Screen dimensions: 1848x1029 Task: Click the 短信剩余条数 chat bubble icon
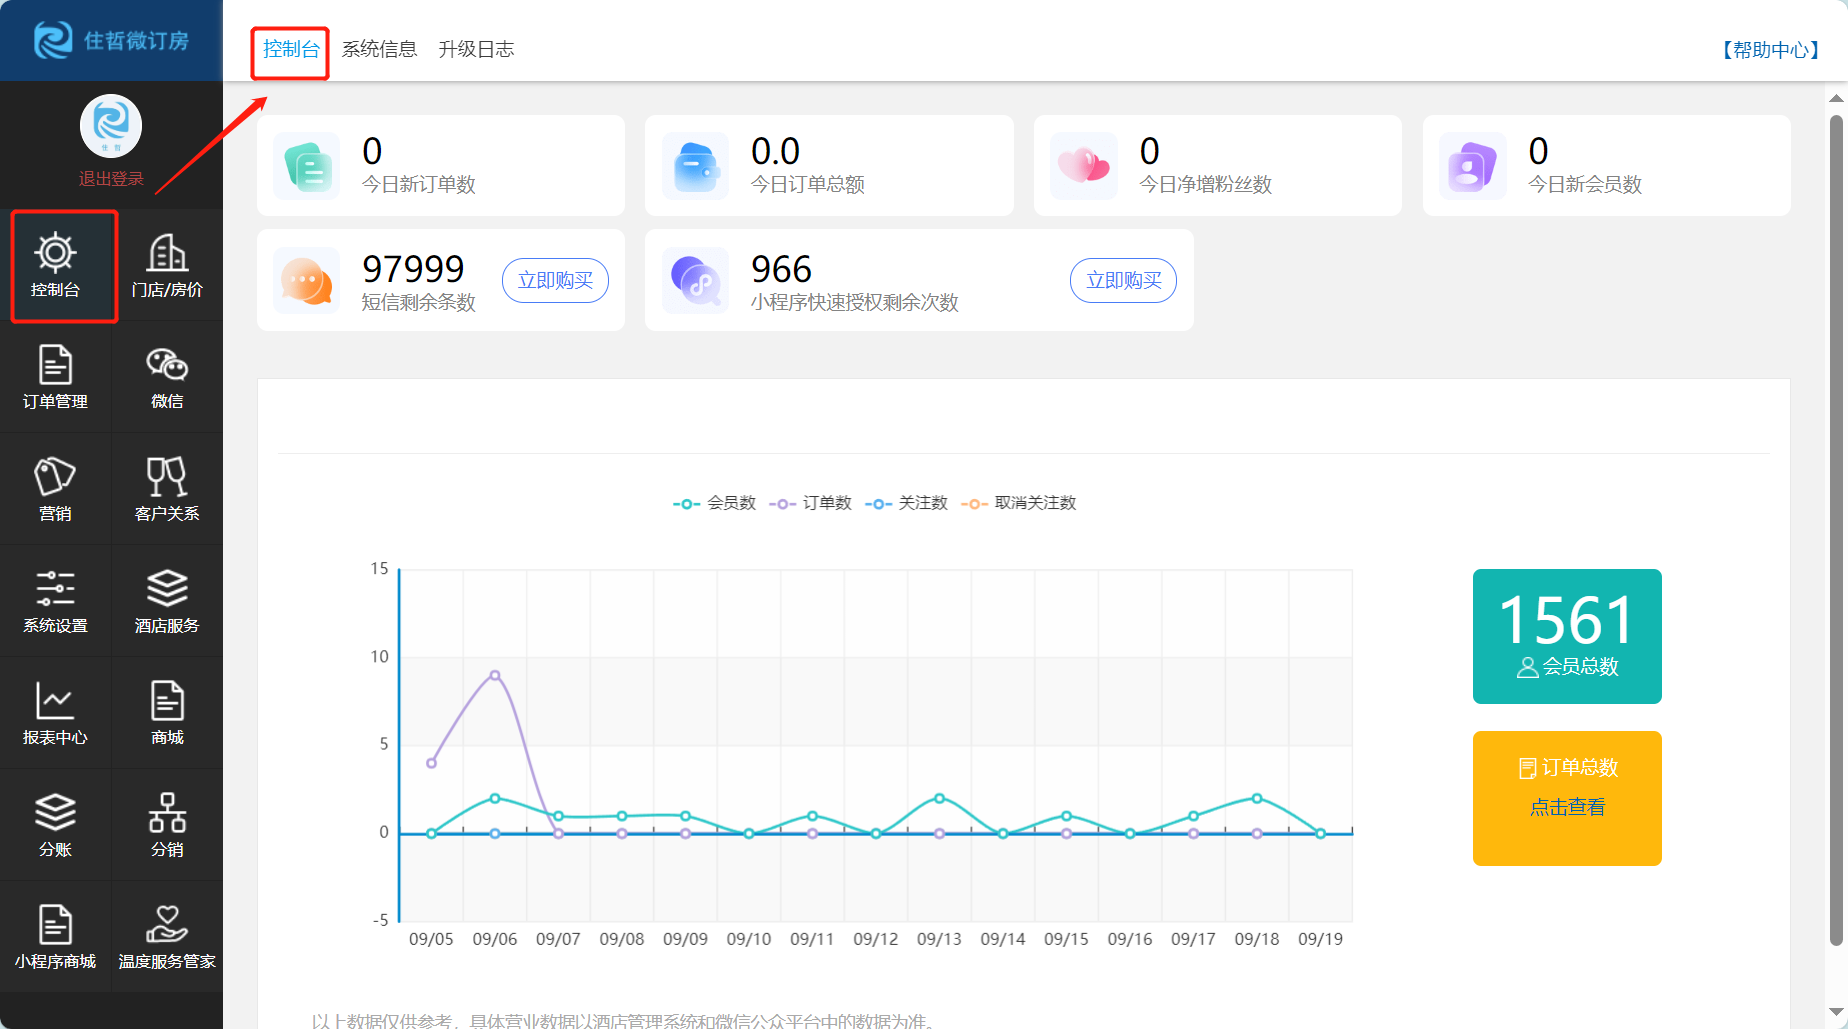pyautogui.click(x=307, y=281)
